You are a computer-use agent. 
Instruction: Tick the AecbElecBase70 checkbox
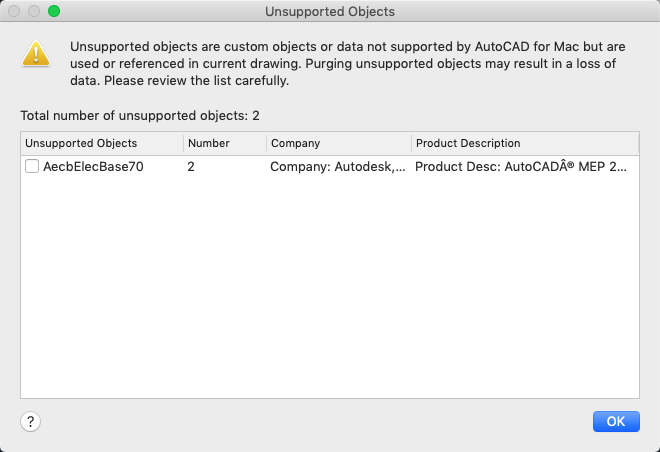point(32,167)
